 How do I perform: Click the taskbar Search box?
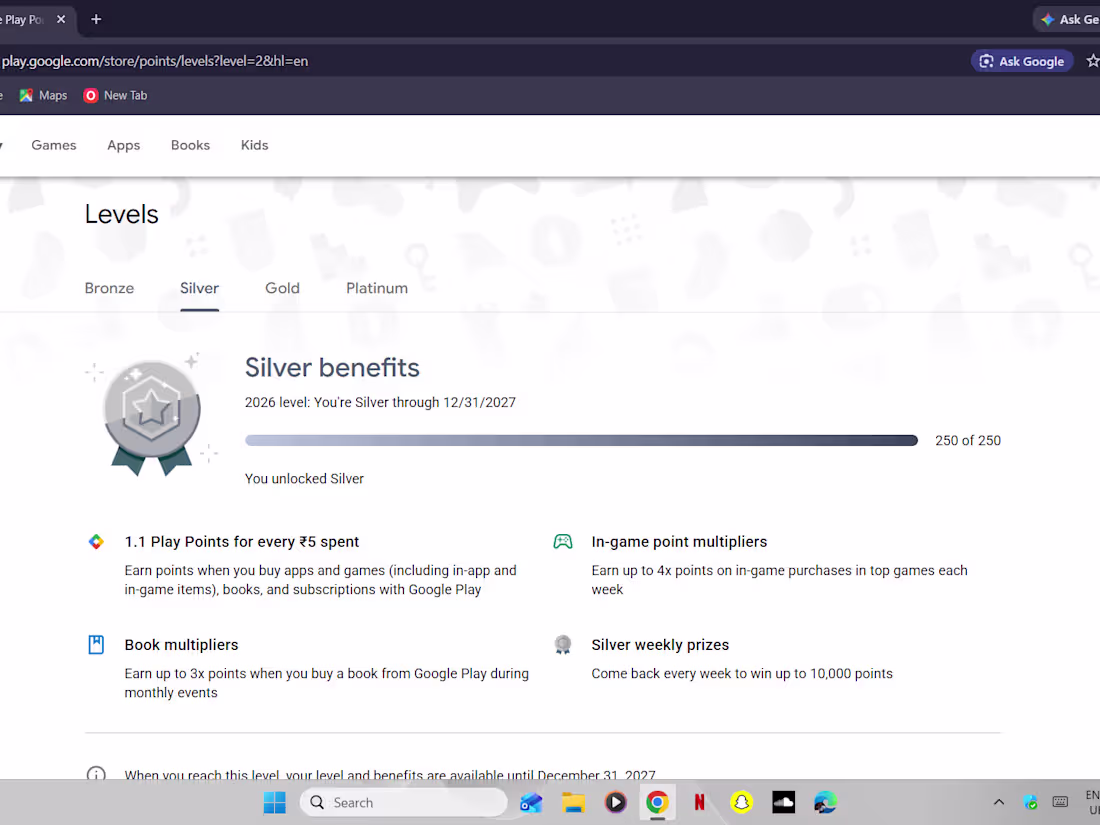coord(403,803)
